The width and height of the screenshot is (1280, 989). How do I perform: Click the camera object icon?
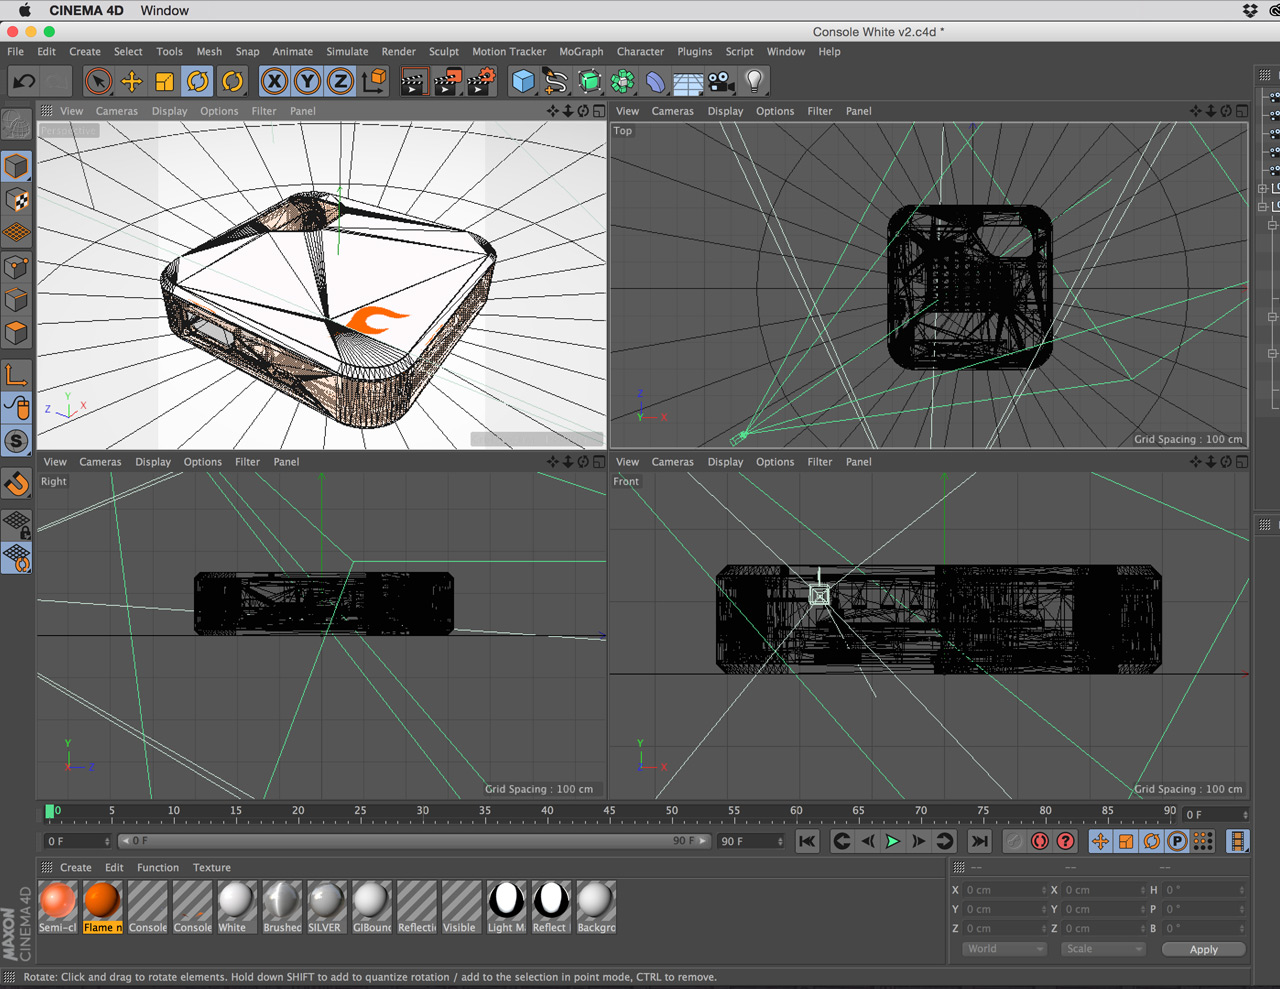721,81
